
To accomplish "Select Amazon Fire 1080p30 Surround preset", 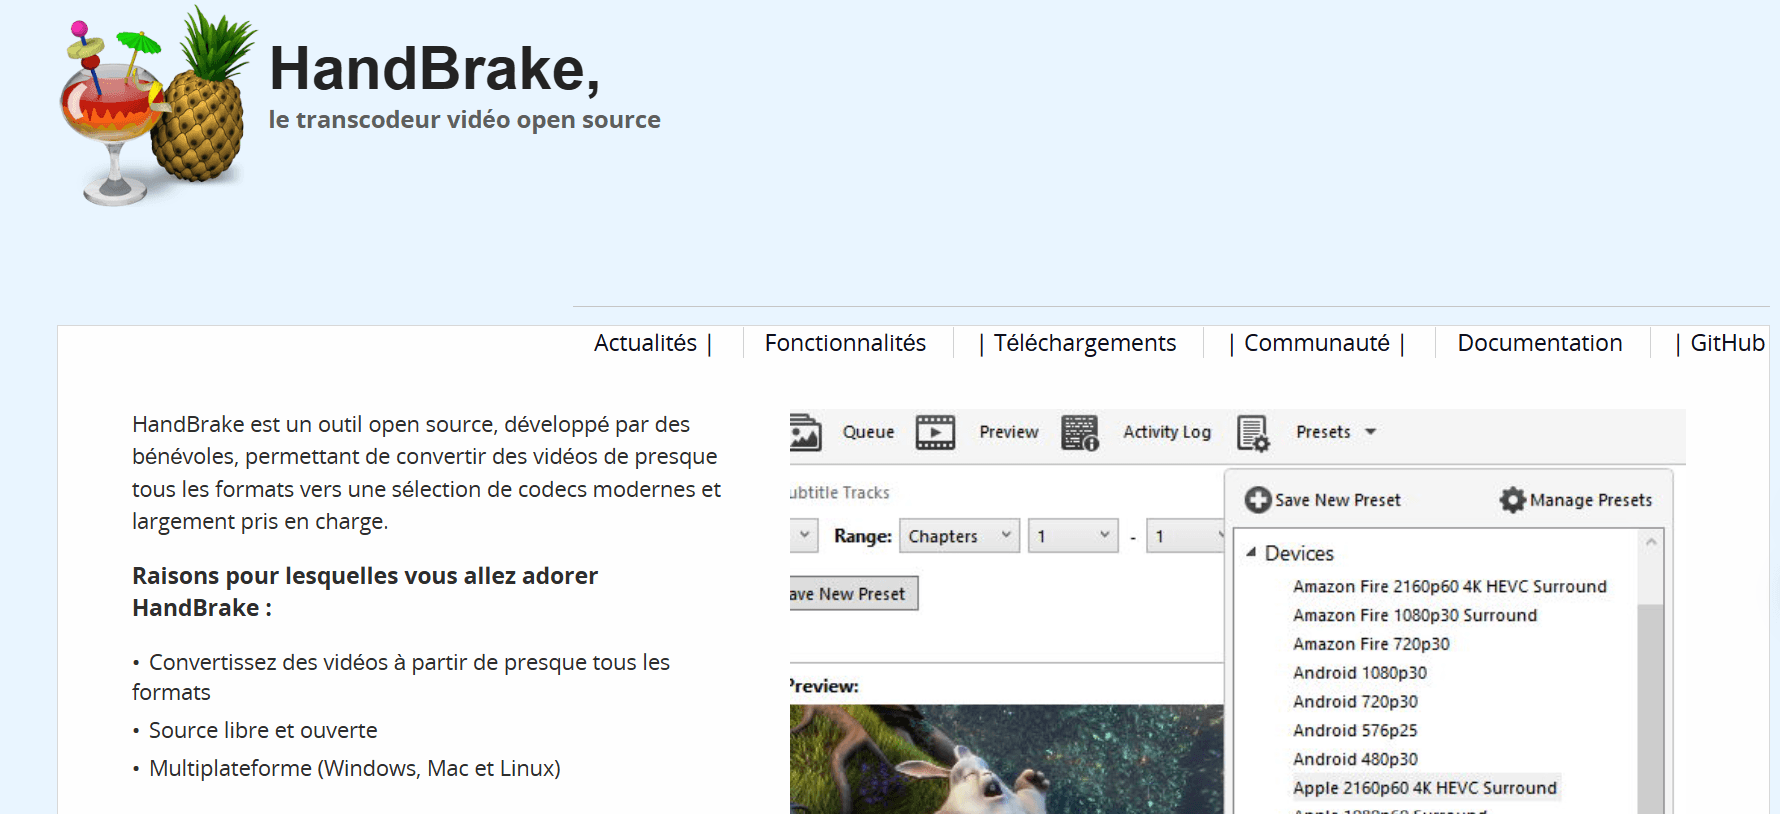I will tap(1415, 615).
